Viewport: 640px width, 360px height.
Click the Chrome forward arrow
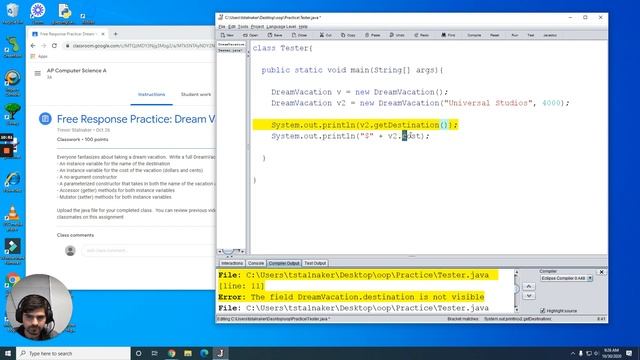point(44,46)
